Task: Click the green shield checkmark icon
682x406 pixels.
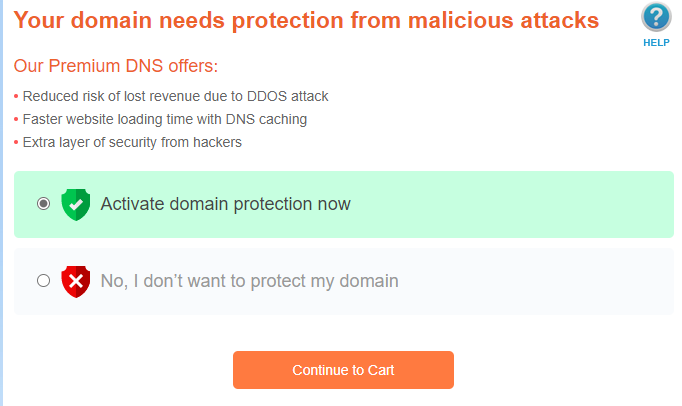Action: 76,204
